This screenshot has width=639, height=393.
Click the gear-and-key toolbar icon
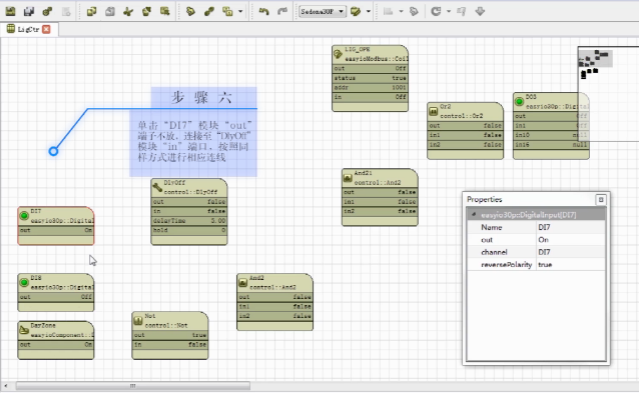pos(47,11)
